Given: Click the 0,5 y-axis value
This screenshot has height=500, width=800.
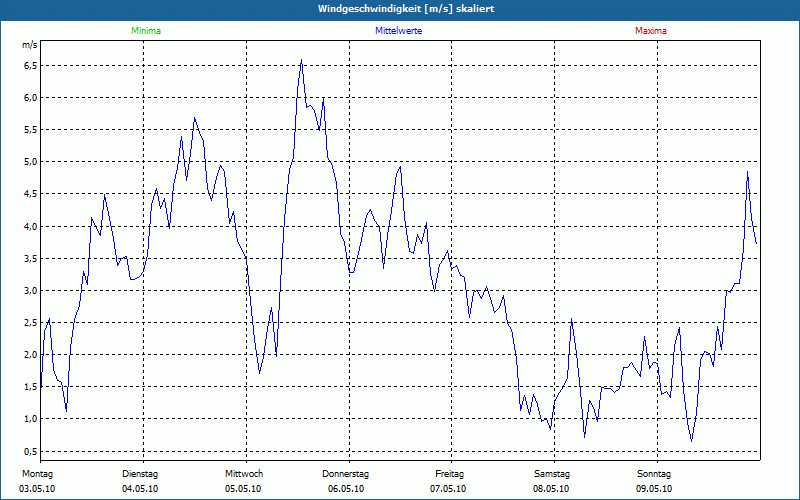Looking at the screenshot, I should pyautogui.click(x=30, y=452).
